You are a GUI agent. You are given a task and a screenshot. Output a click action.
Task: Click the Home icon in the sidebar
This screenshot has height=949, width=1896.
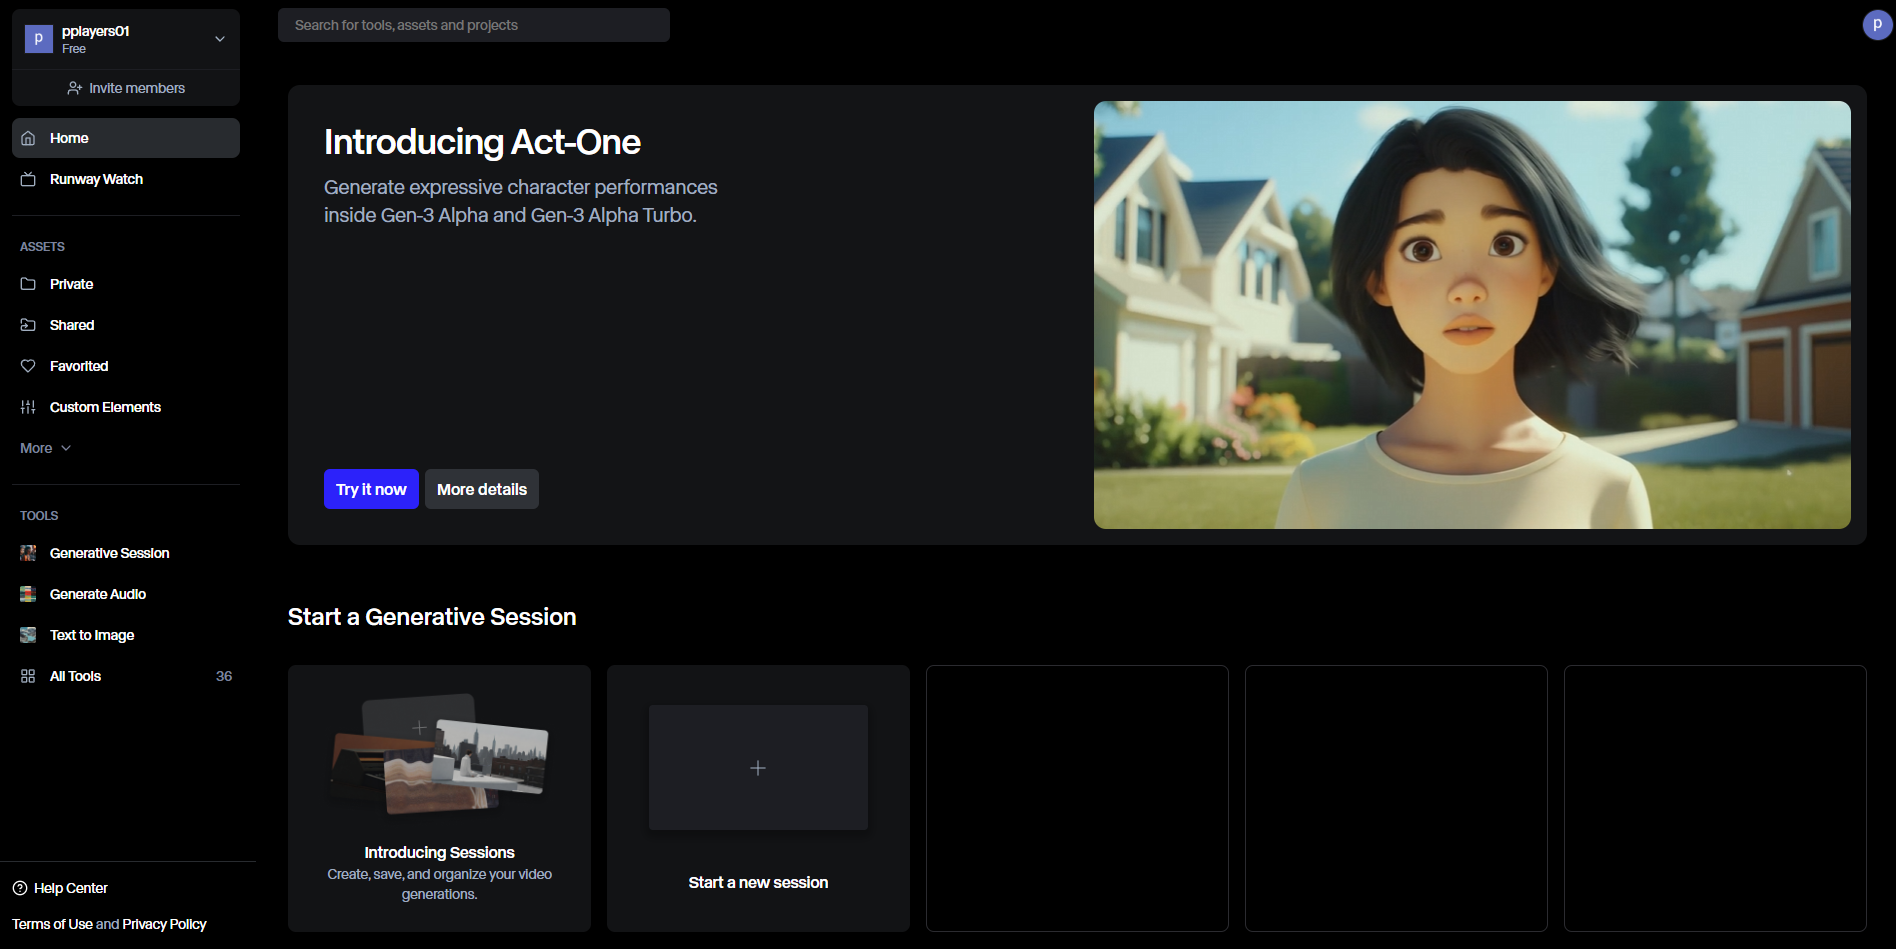coord(28,138)
